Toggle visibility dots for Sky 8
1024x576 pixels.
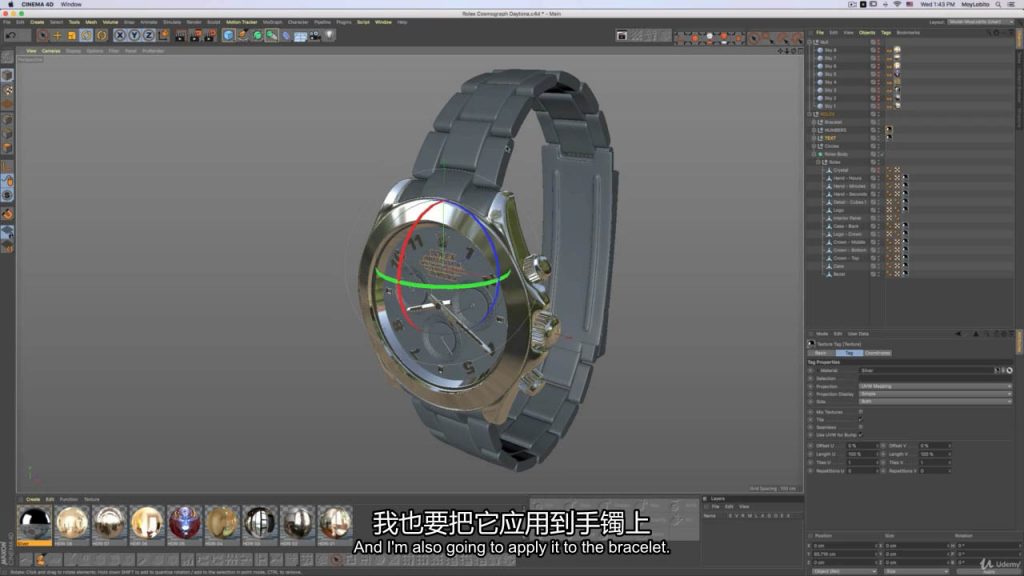pos(878,50)
